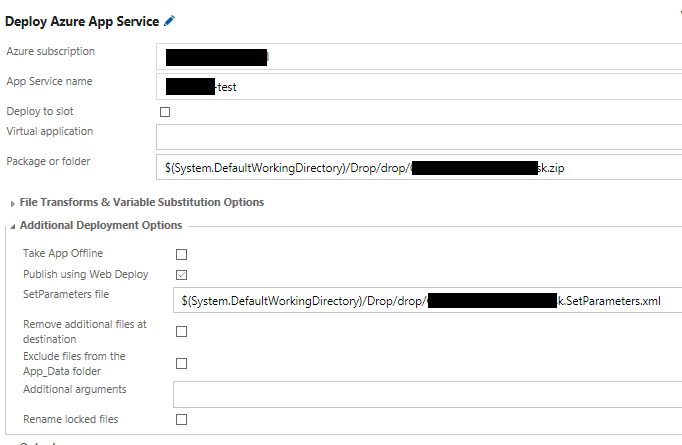682x445 pixels.
Task: Select the Rename locked files label
Action: (70, 419)
